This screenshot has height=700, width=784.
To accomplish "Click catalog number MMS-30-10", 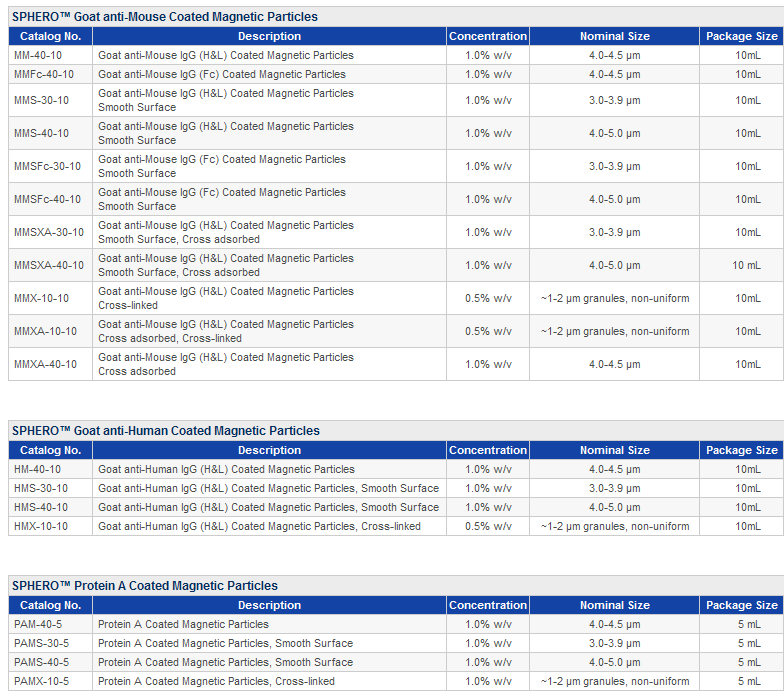I will tap(42, 100).
